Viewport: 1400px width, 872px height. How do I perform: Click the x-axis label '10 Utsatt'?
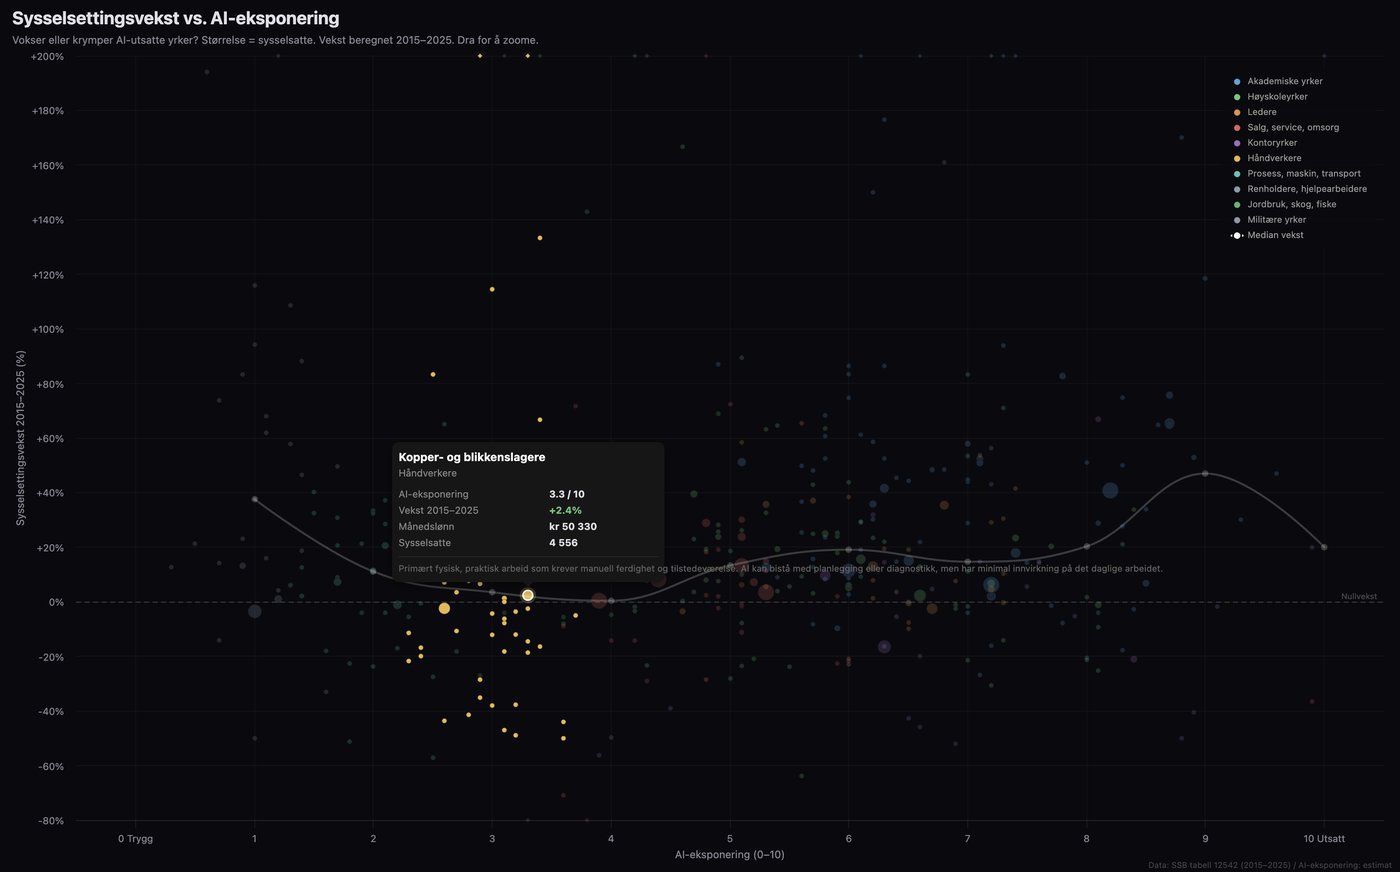pyautogui.click(x=1324, y=838)
